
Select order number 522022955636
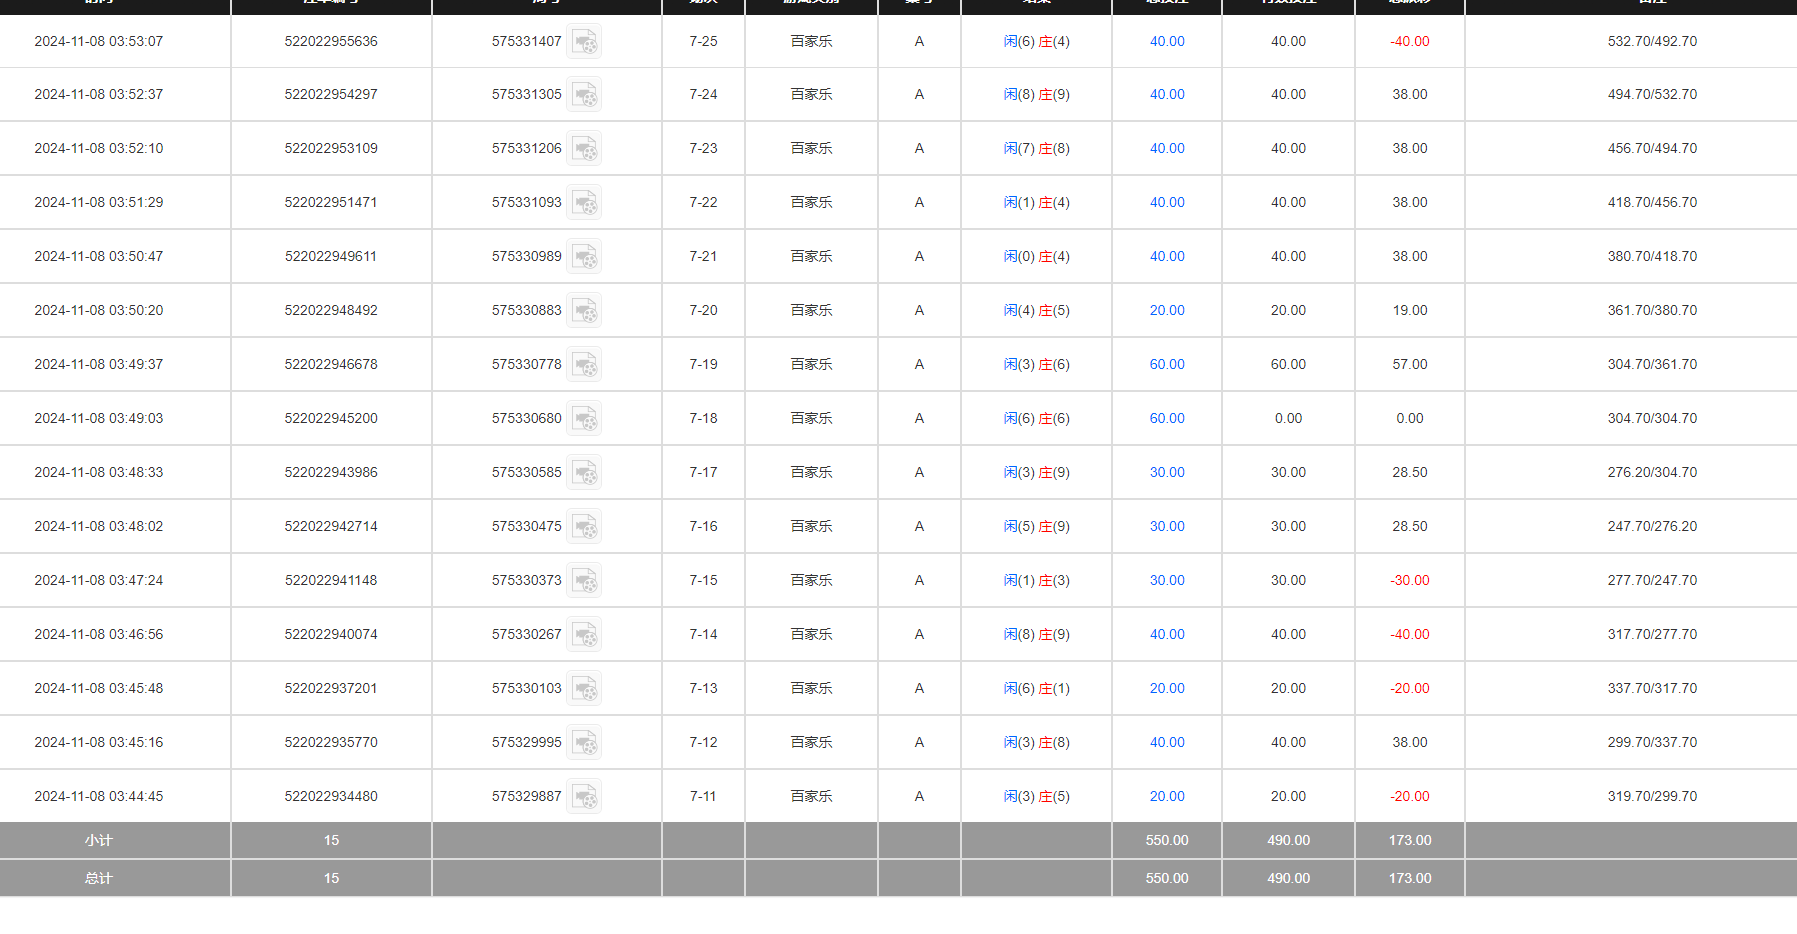(331, 42)
